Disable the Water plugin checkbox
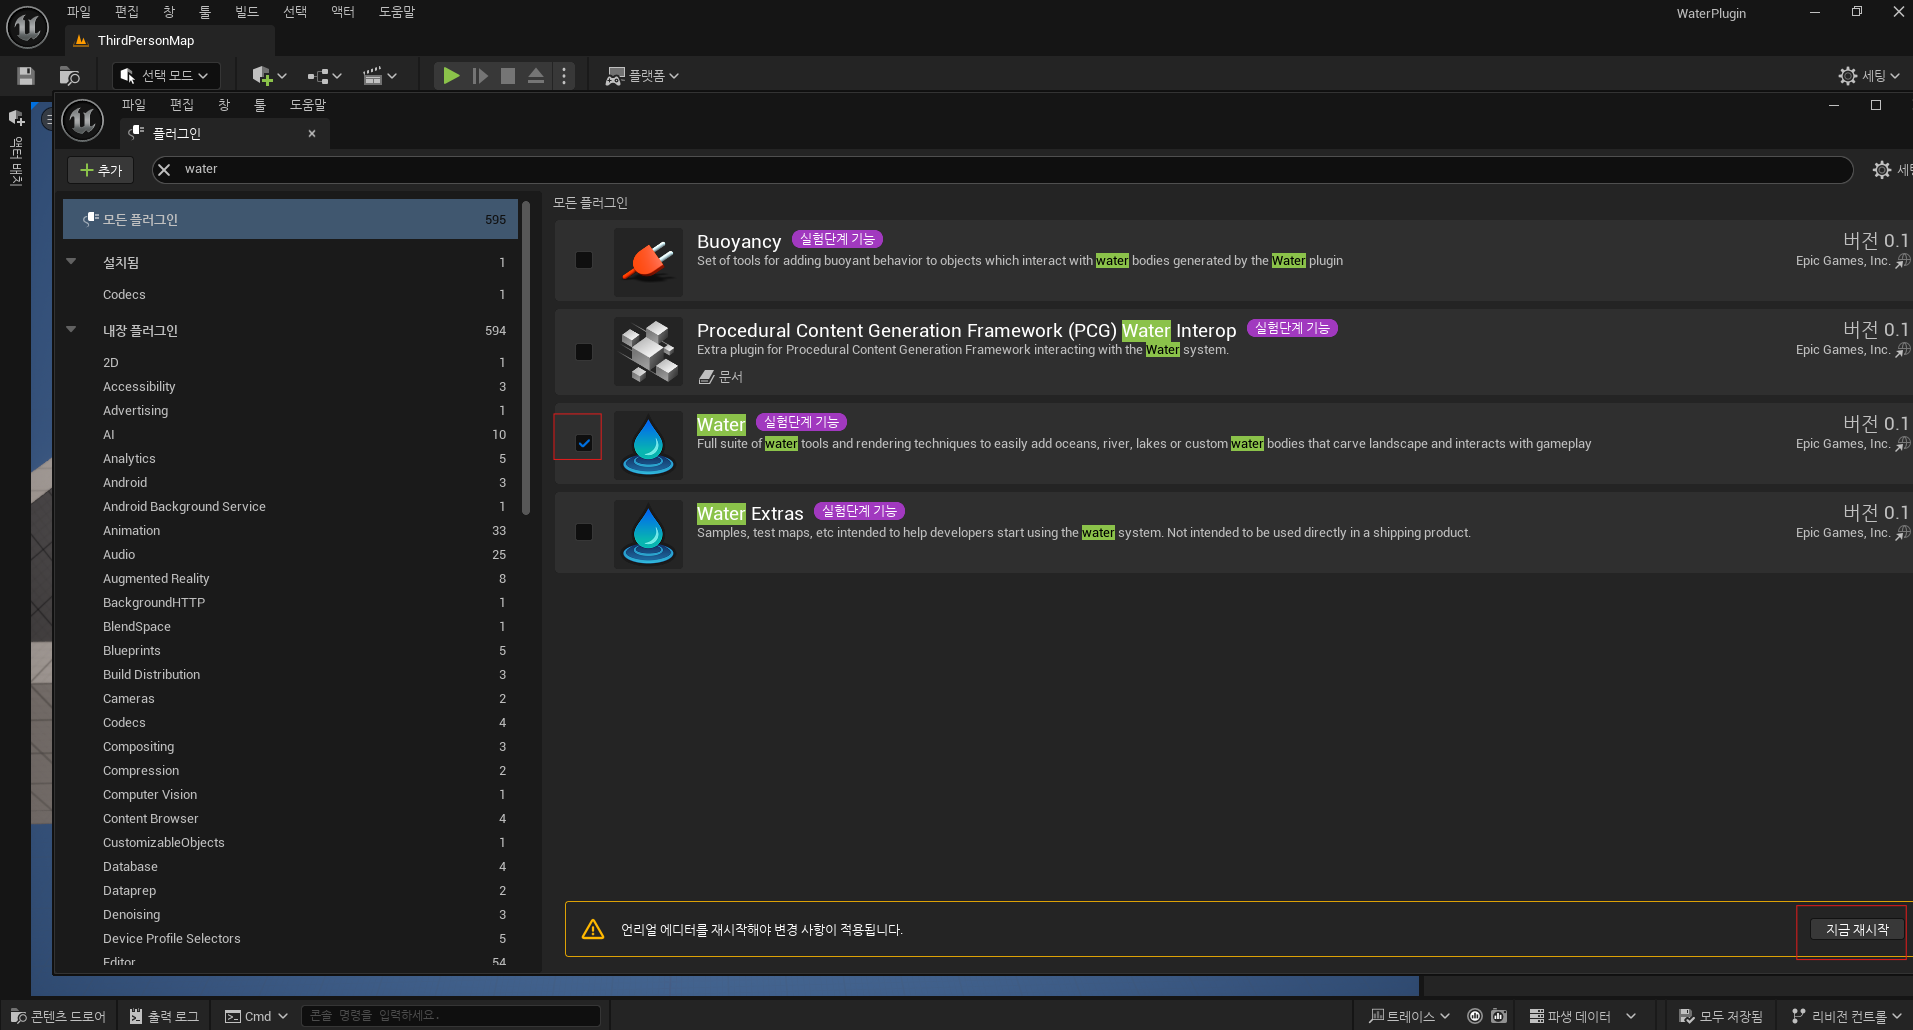 tap(584, 443)
